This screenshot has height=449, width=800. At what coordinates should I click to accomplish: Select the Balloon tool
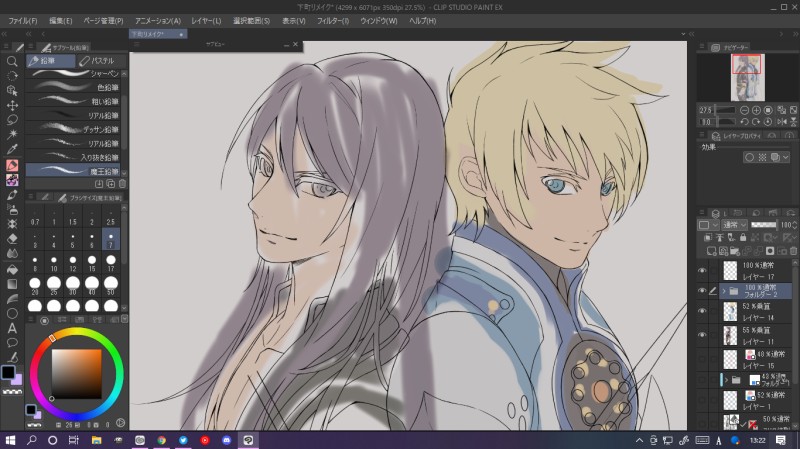click(12, 343)
